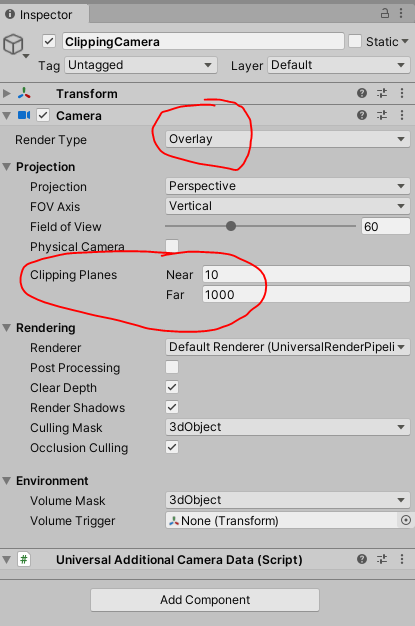Click Camera component help question mark
This screenshot has height=626, width=415.
click(x=362, y=115)
